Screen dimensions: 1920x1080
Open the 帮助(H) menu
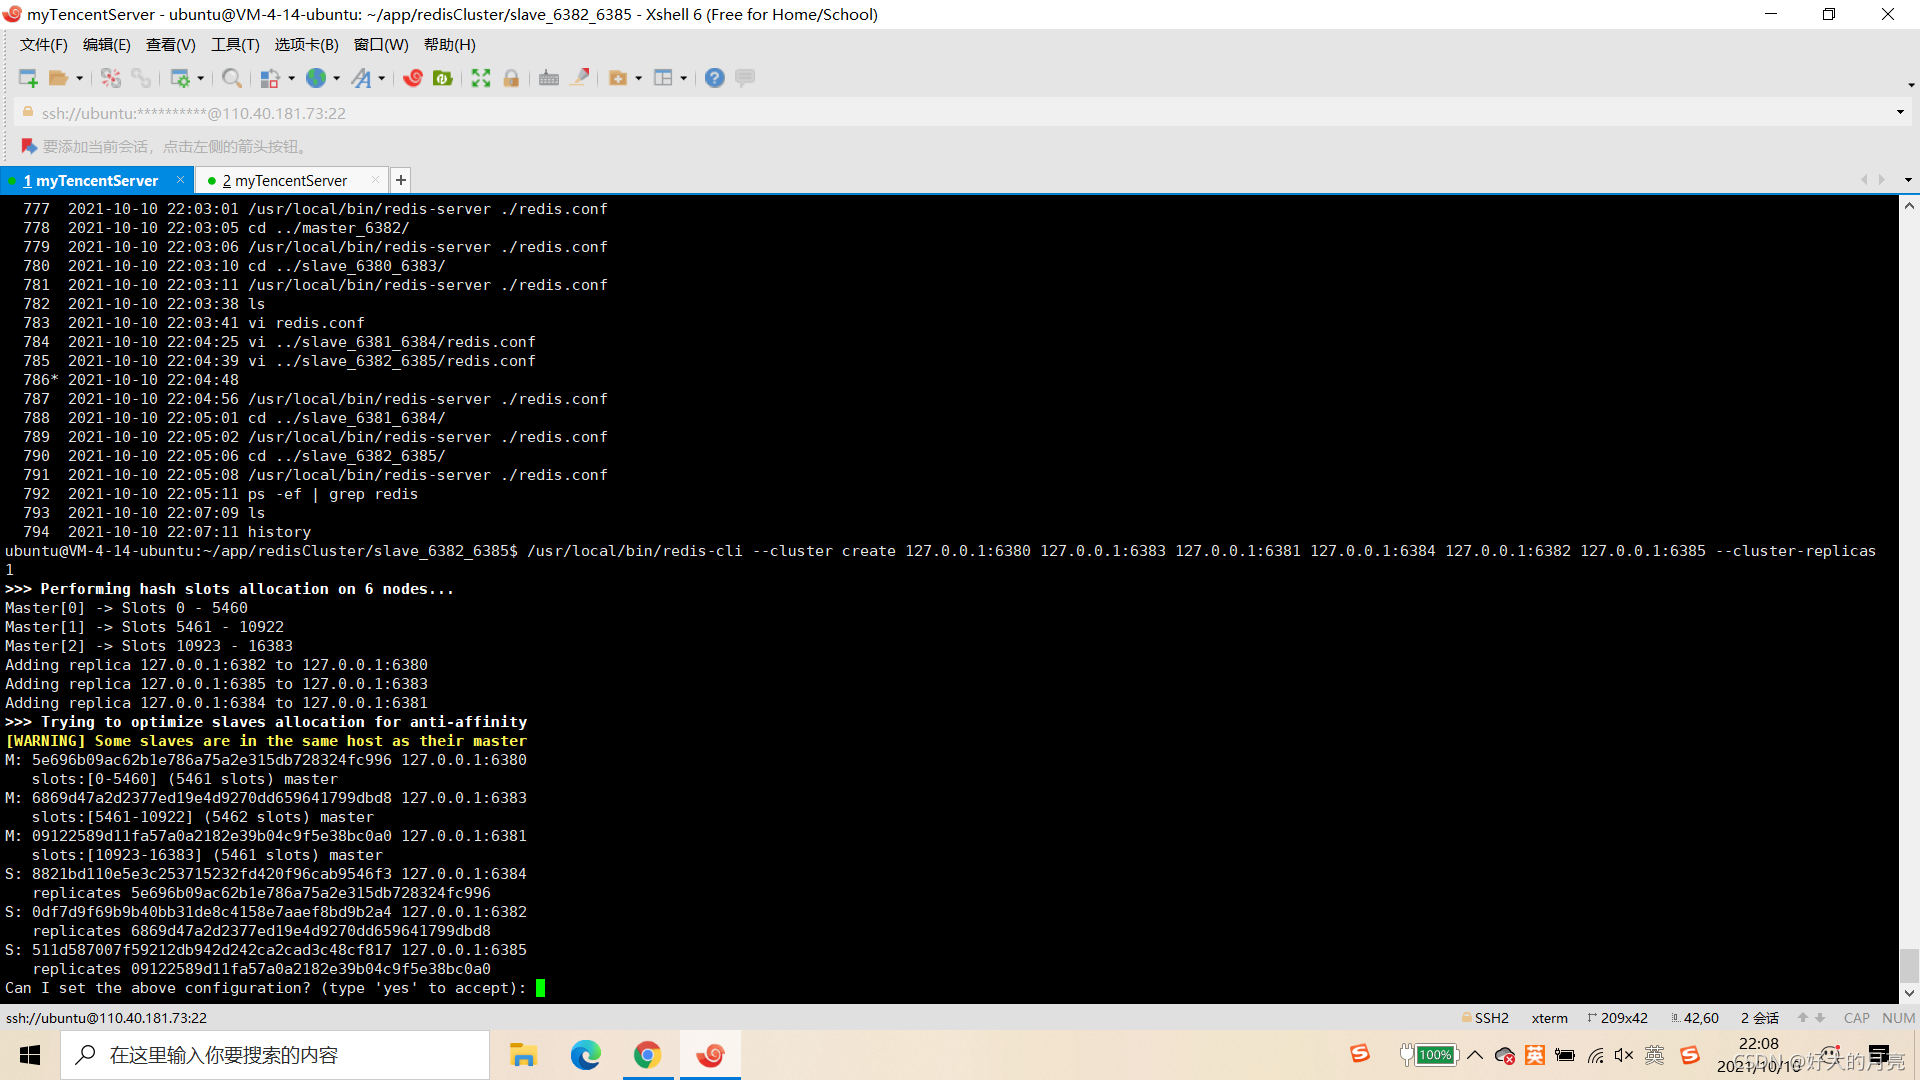click(450, 45)
